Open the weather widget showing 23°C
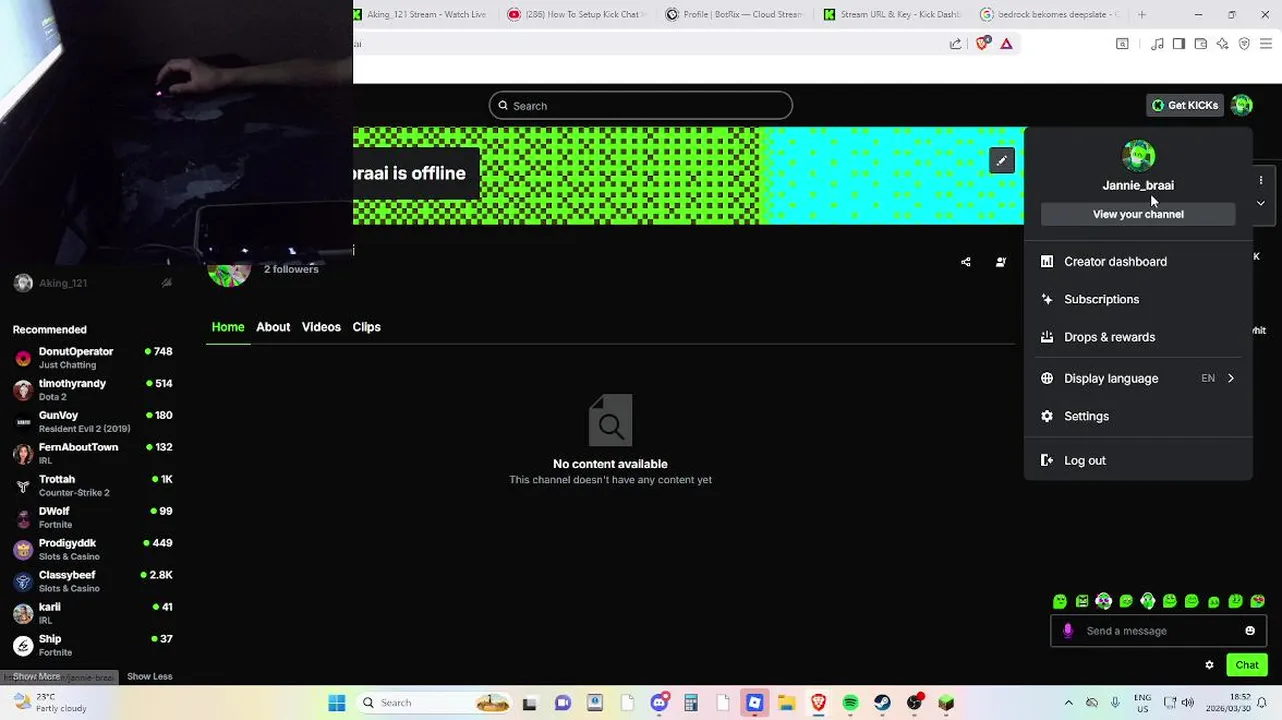Screen dimensions: 1282x720 (50, 703)
